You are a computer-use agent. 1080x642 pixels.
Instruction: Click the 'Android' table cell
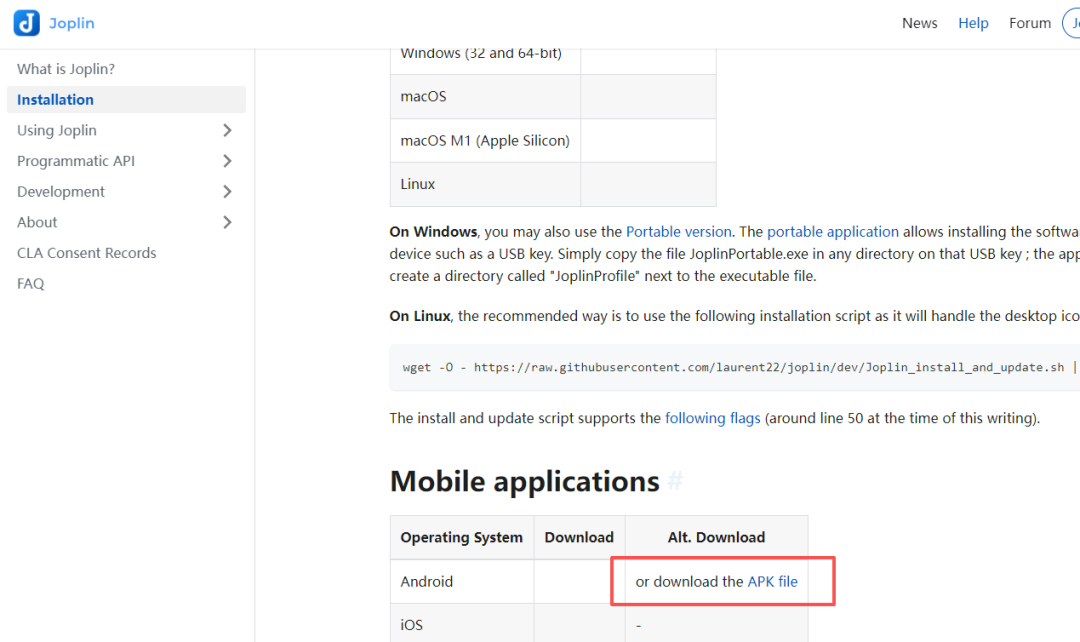click(461, 581)
